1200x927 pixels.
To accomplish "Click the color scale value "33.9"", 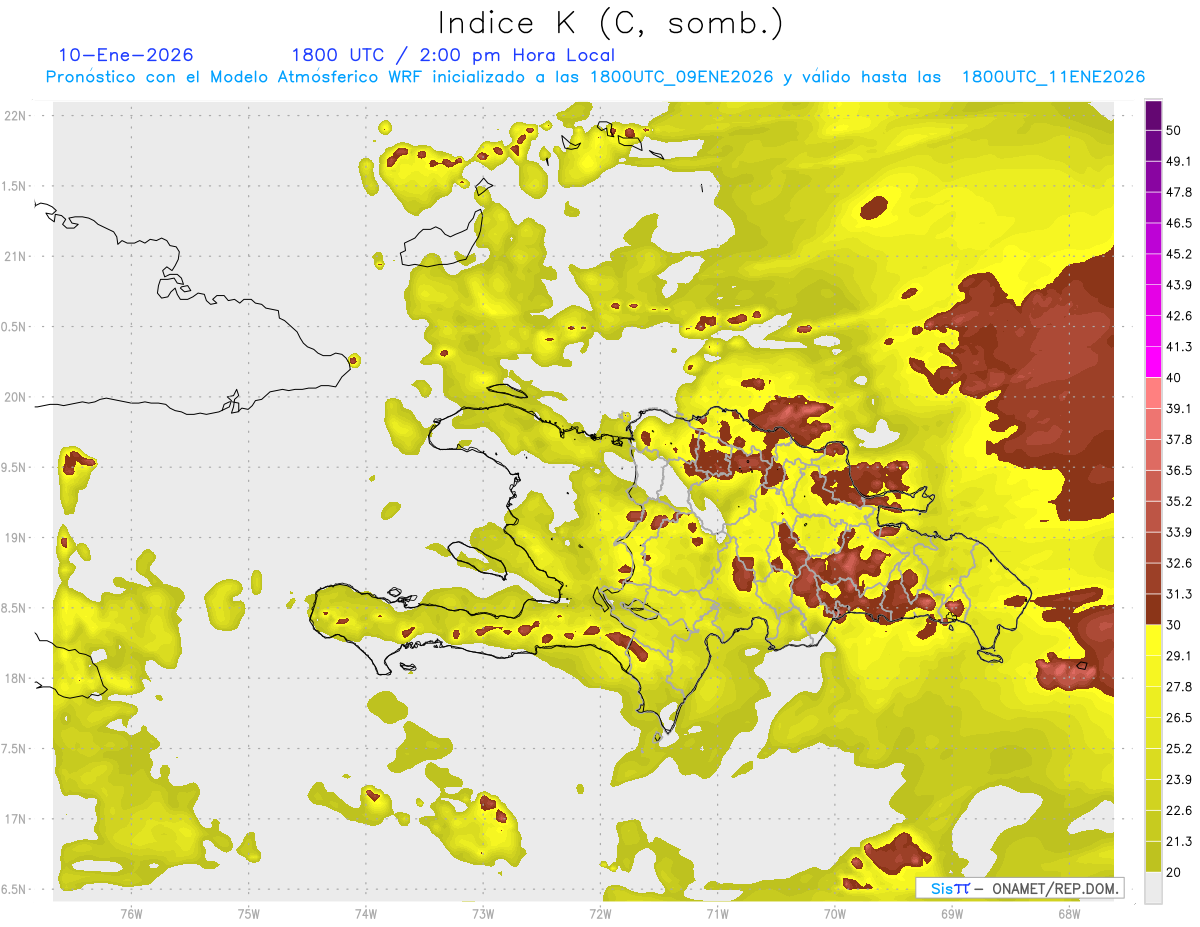I will tap(1180, 532).
